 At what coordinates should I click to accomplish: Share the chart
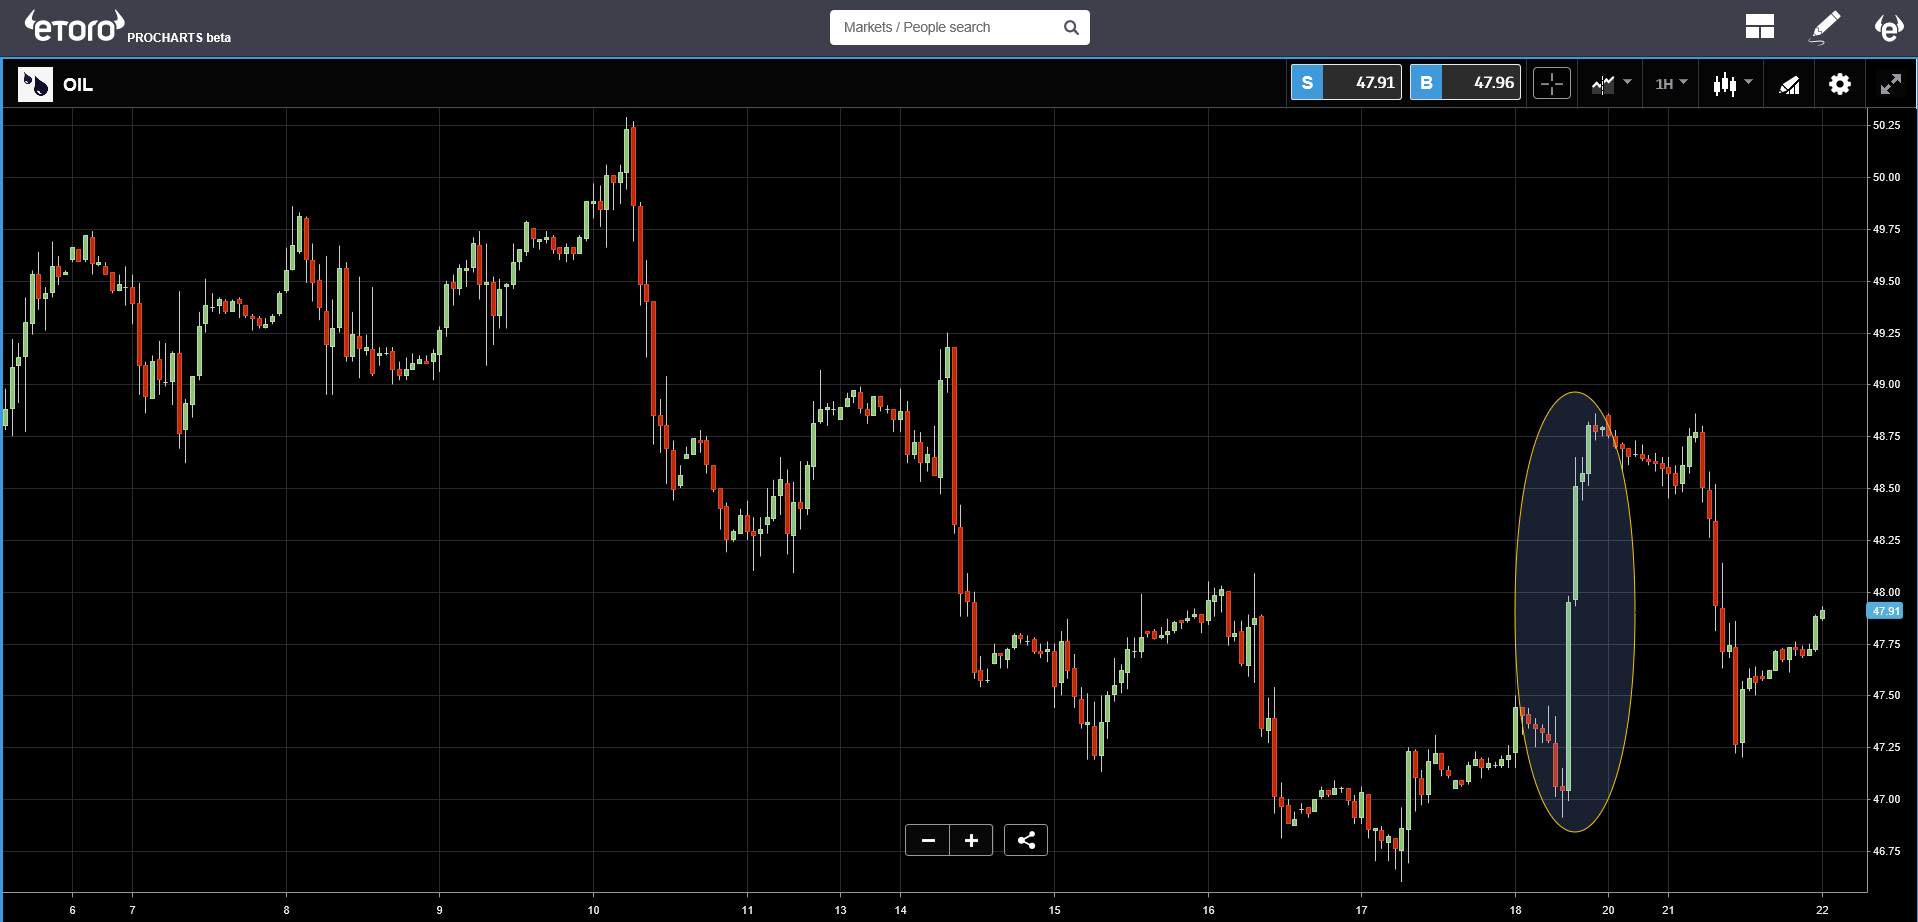[1026, 840]
